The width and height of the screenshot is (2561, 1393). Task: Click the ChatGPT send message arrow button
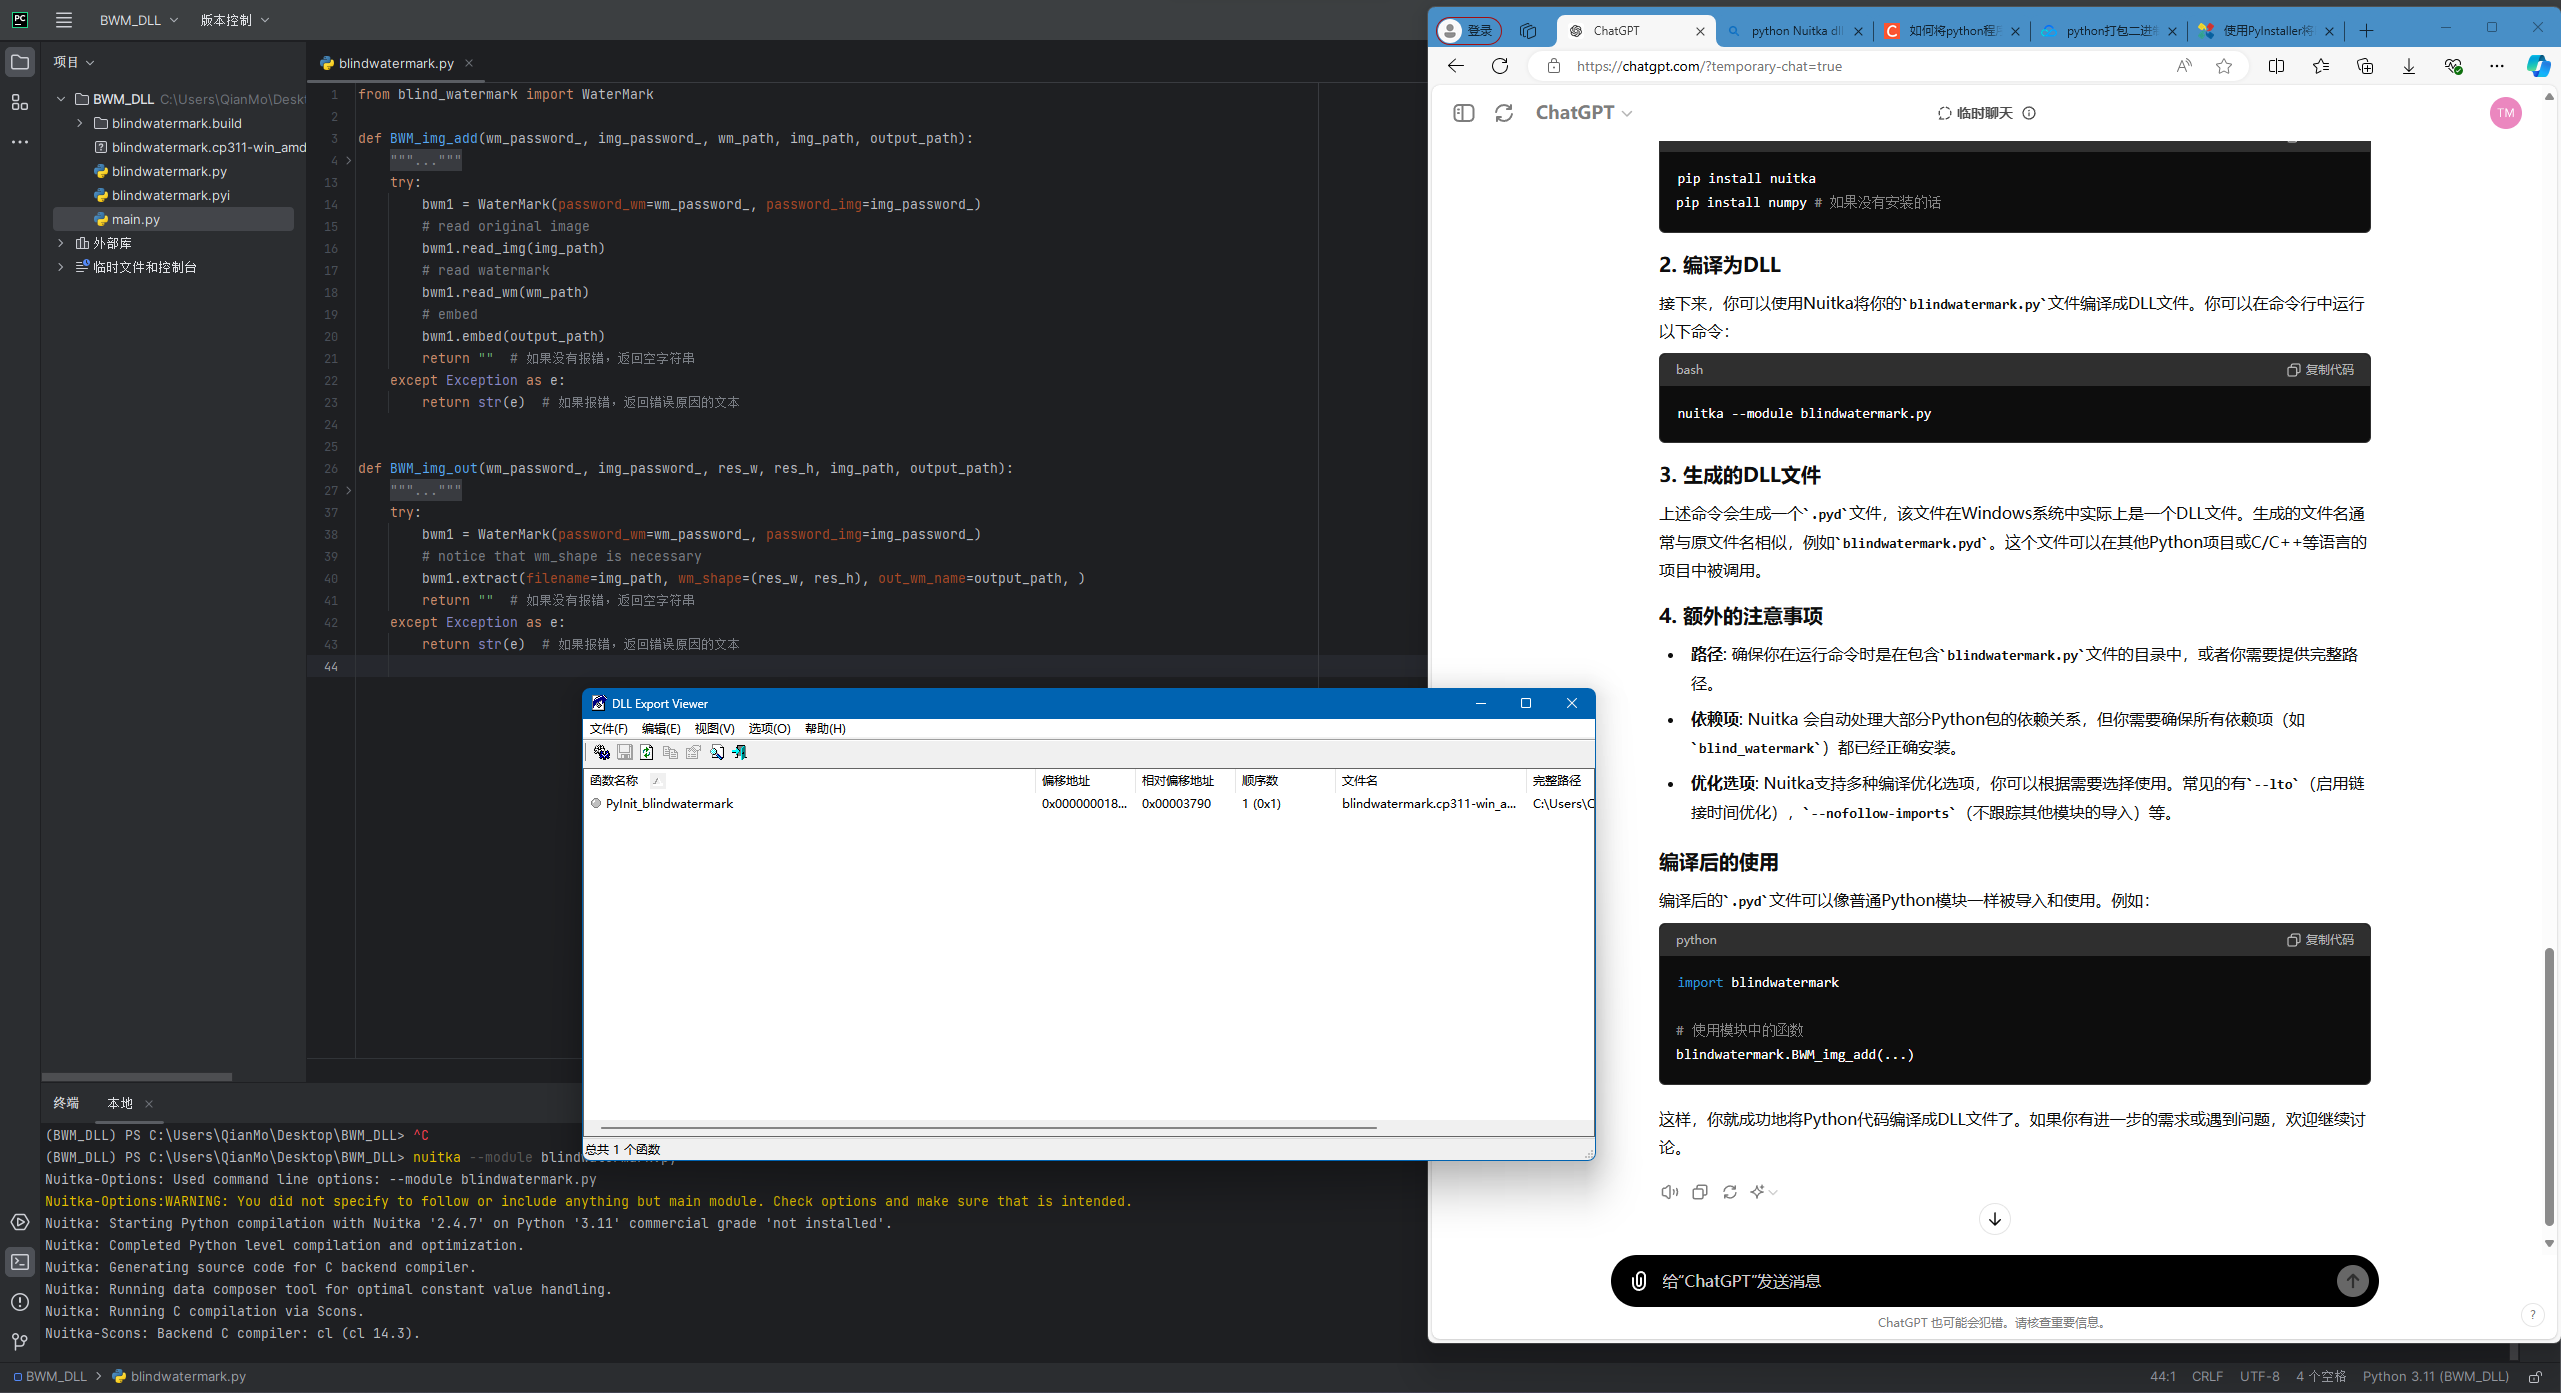2352,1281
